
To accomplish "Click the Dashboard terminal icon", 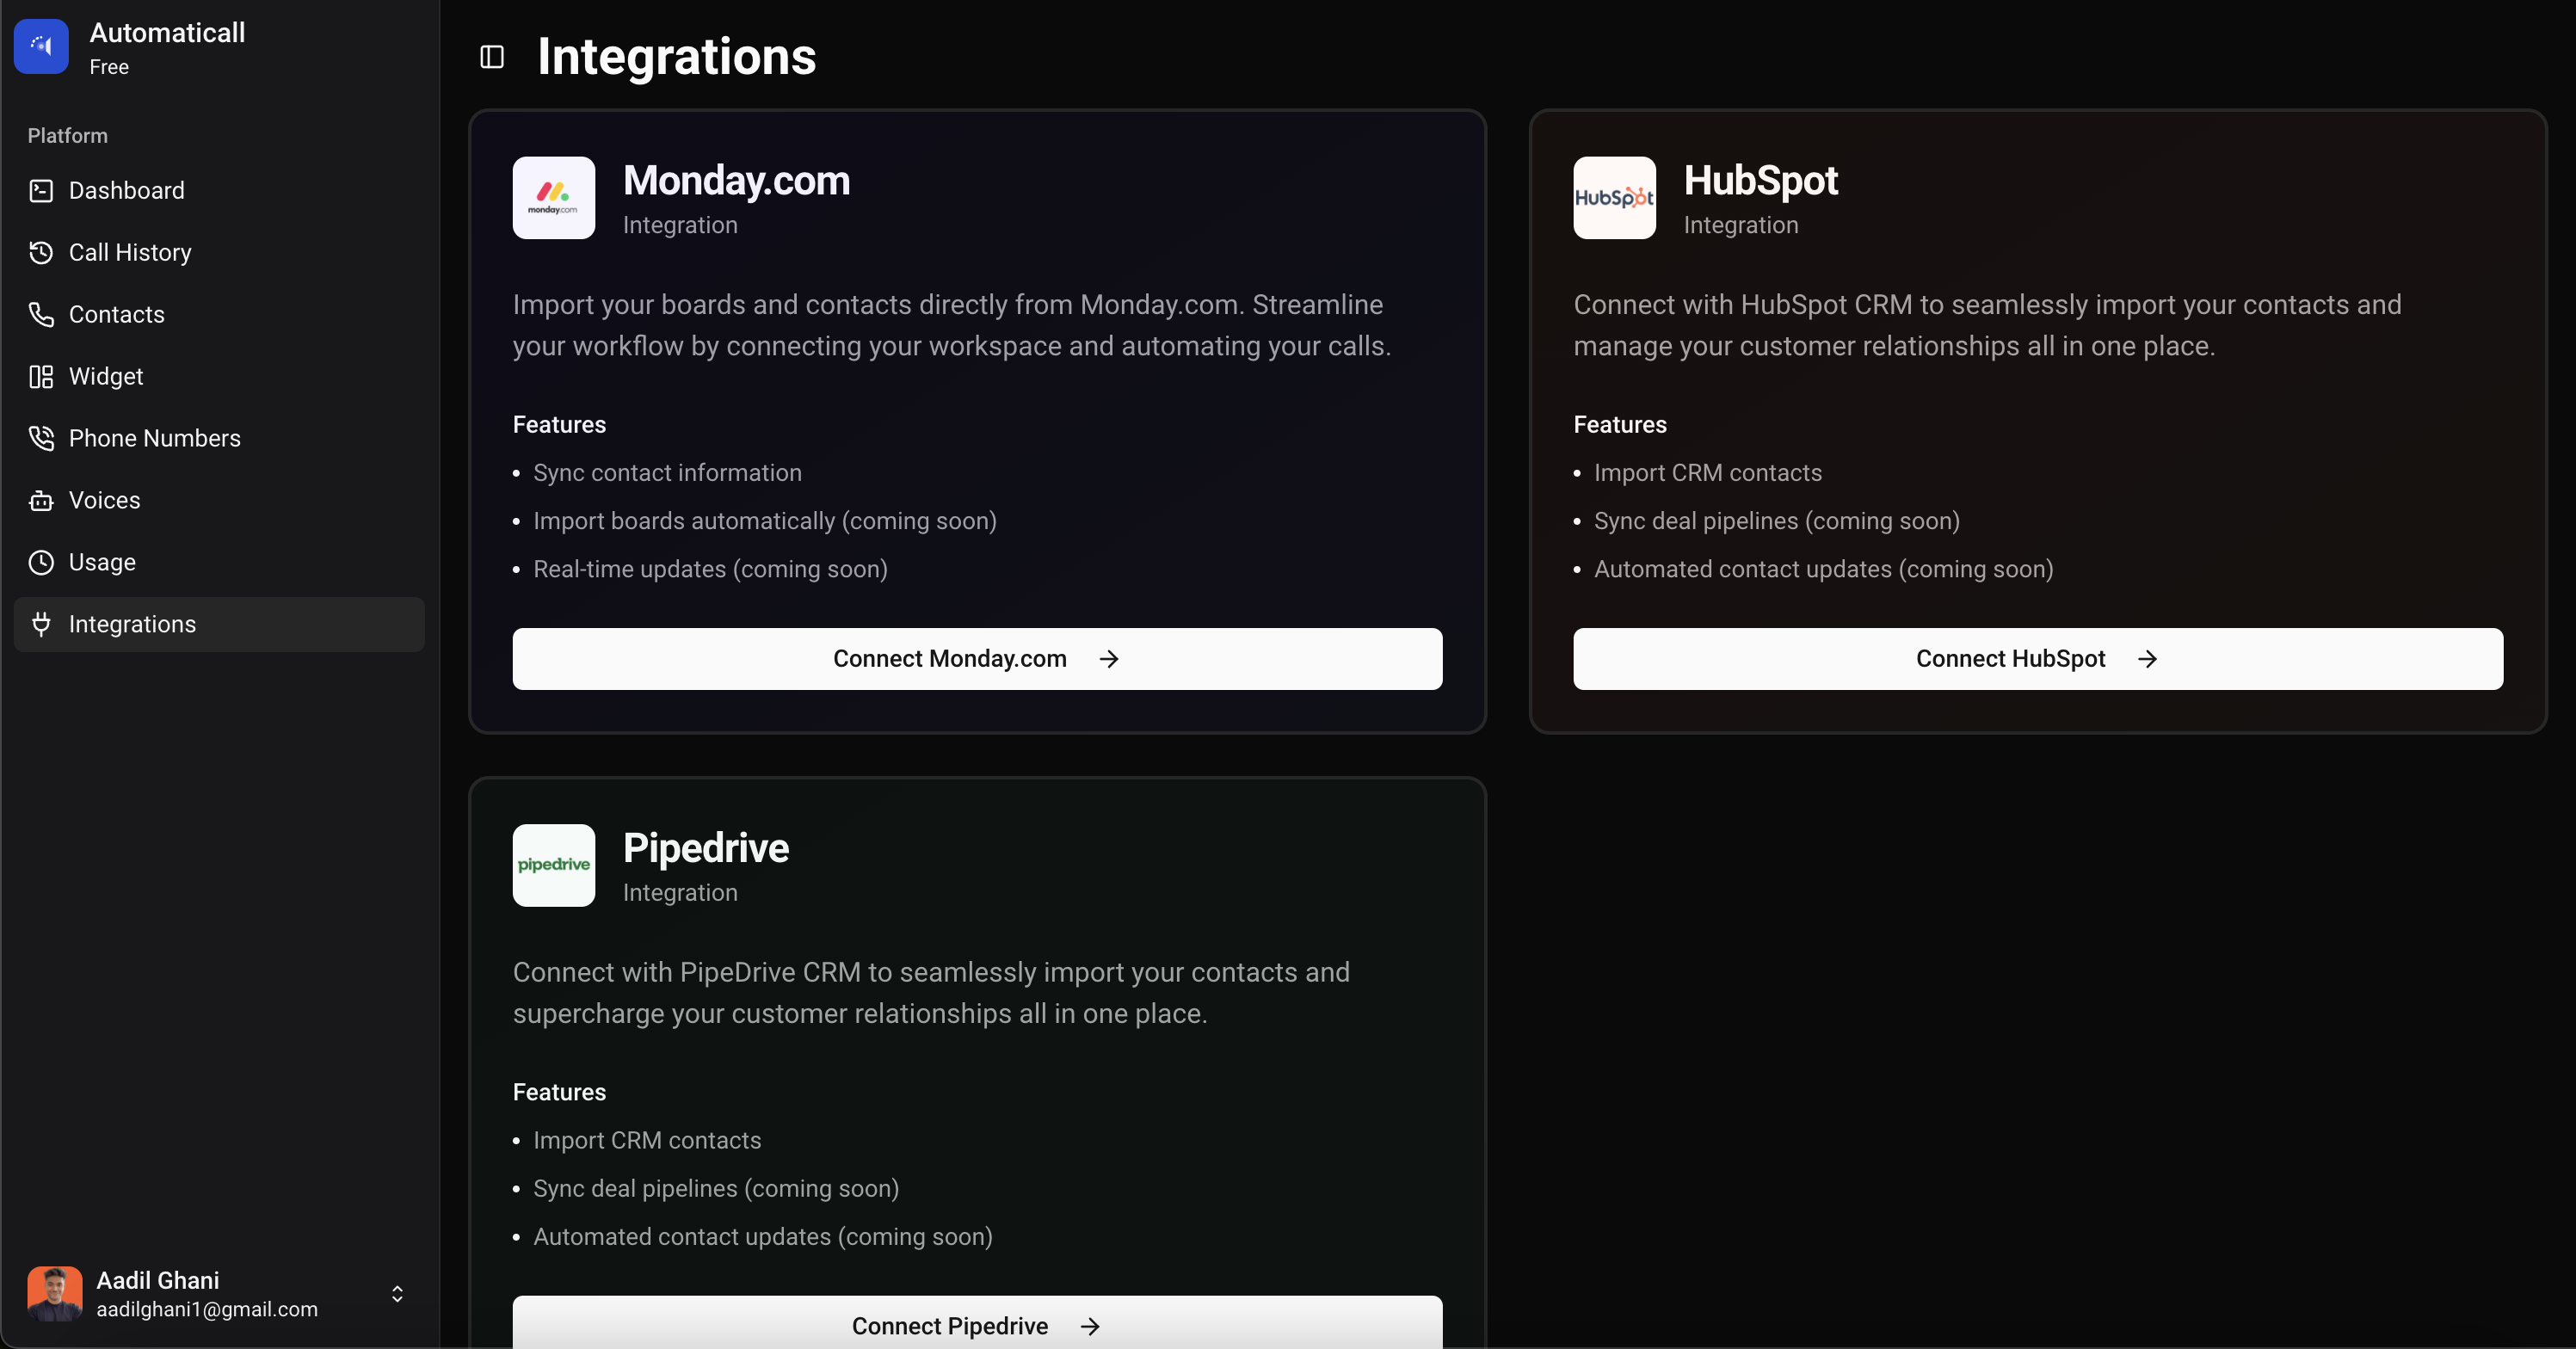I will tap(41, 191).
